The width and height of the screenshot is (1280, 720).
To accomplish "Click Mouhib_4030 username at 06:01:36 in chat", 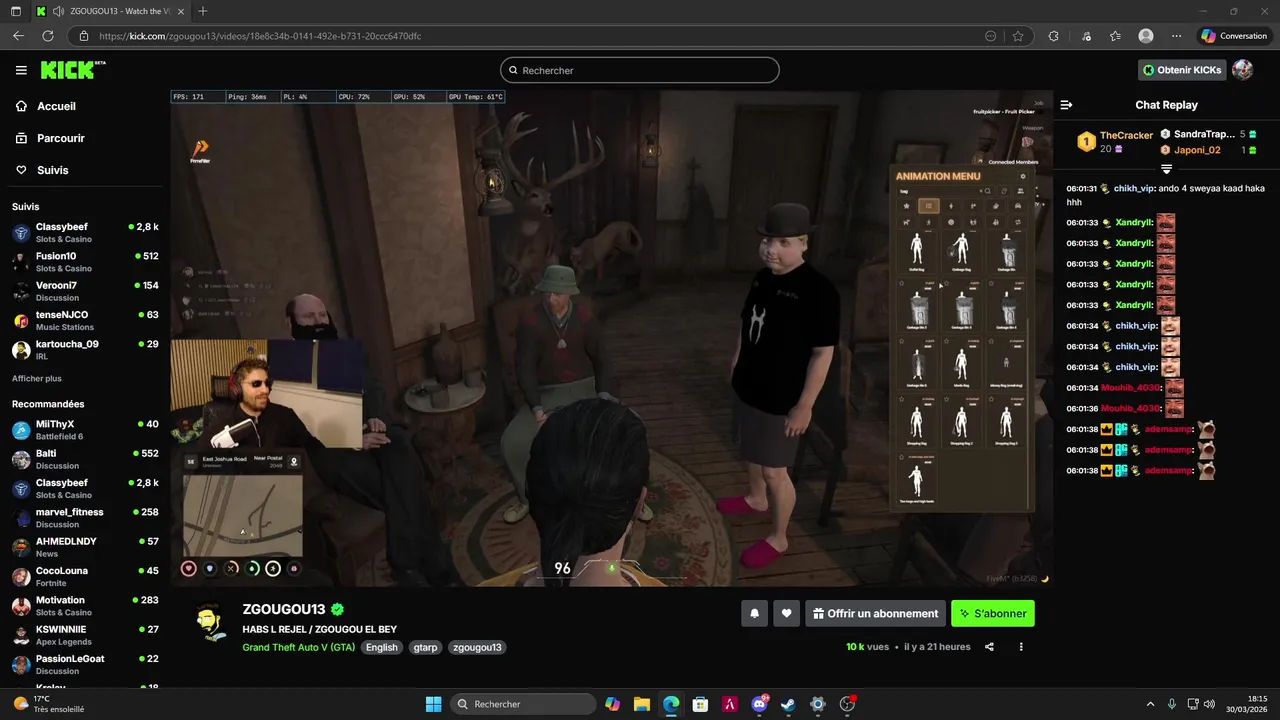I will pyautogui.click(x=1130, y=408).
